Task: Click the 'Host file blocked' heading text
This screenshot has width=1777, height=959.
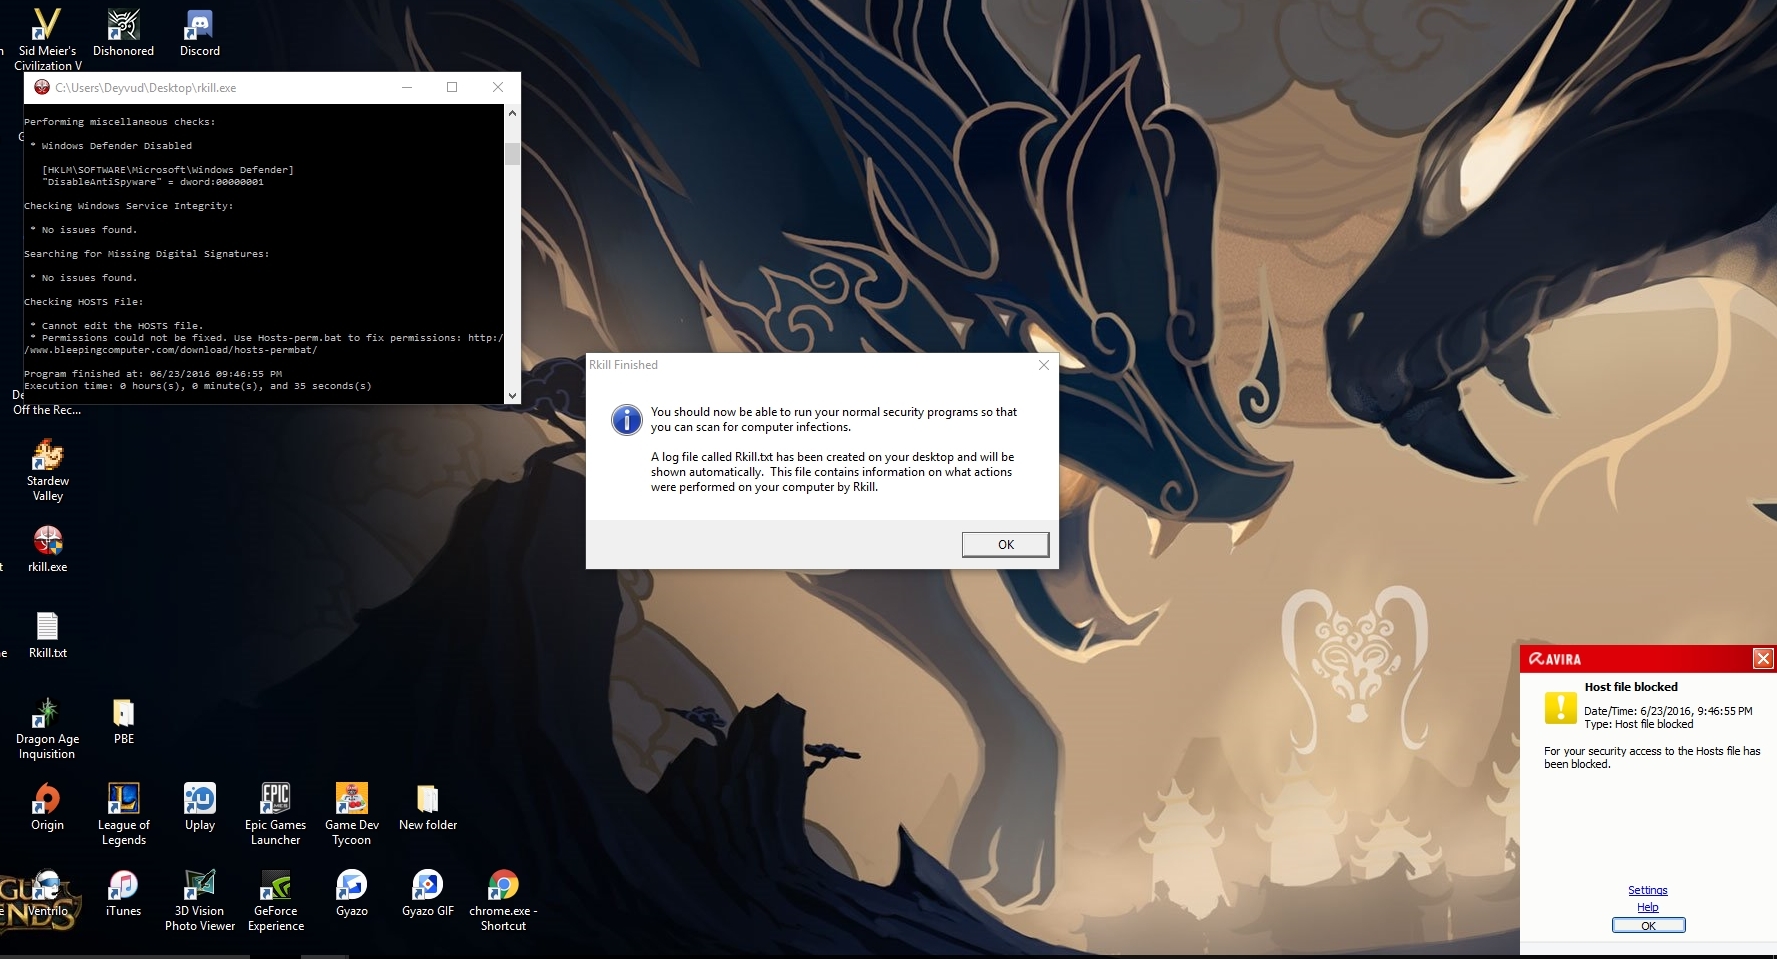Action: point(1631,687)
